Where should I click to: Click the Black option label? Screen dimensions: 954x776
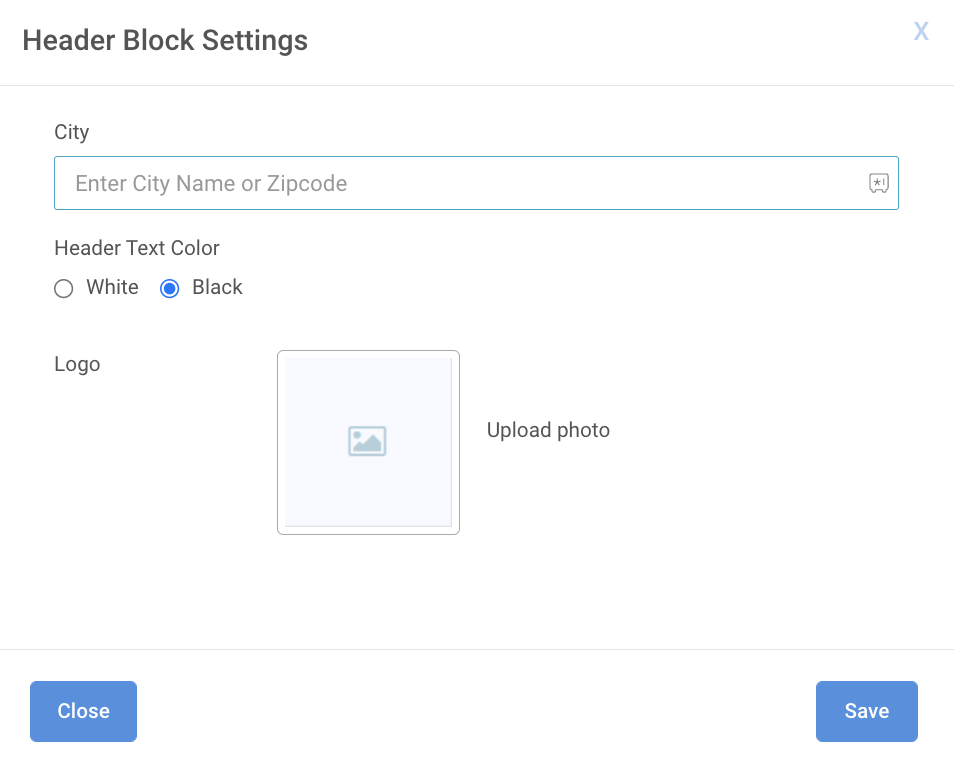pos(217,287)
